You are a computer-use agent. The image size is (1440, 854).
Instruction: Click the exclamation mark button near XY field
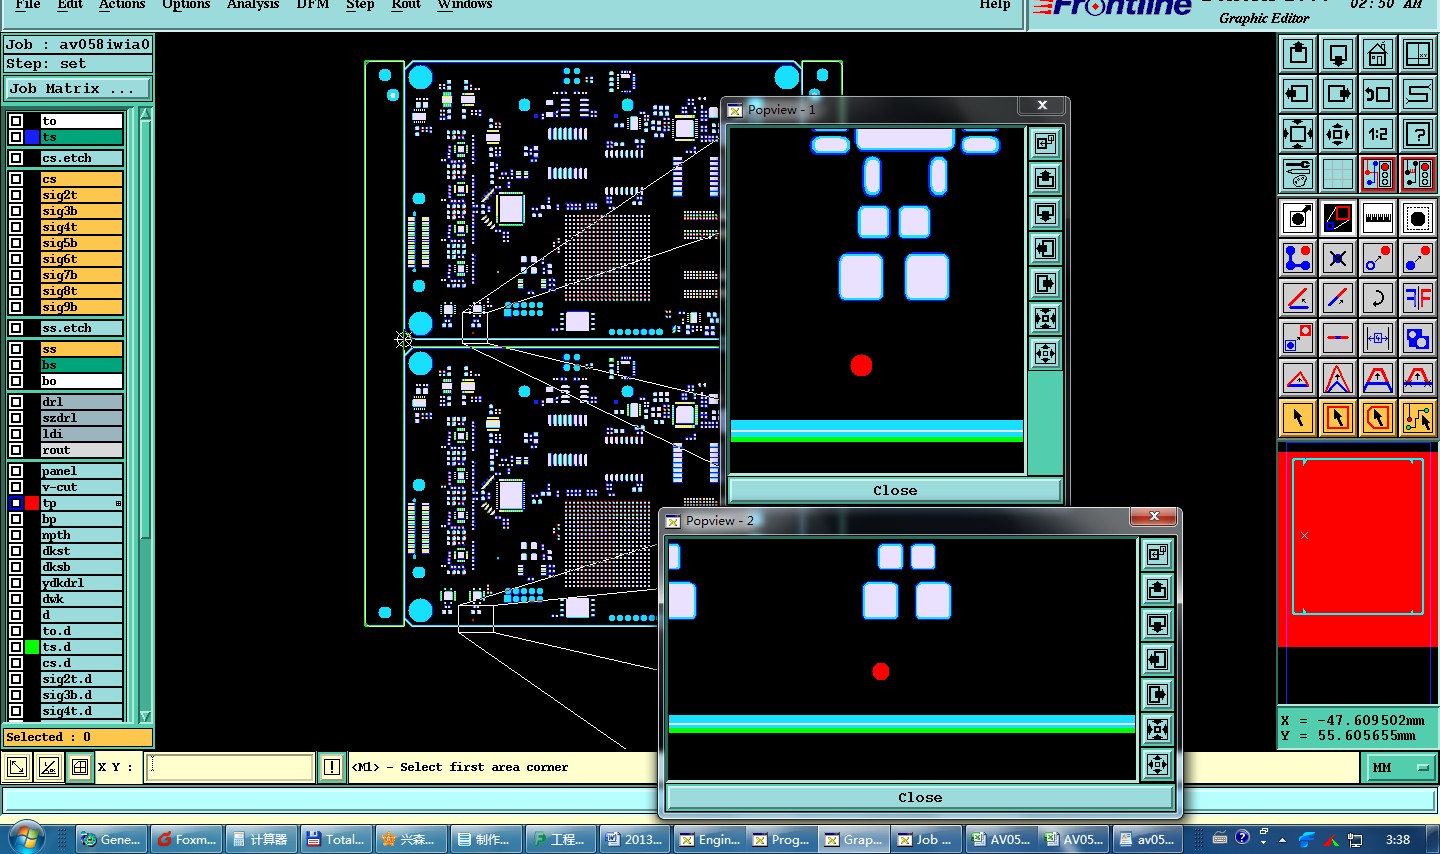pyautogui.click(x=332, y=767)
